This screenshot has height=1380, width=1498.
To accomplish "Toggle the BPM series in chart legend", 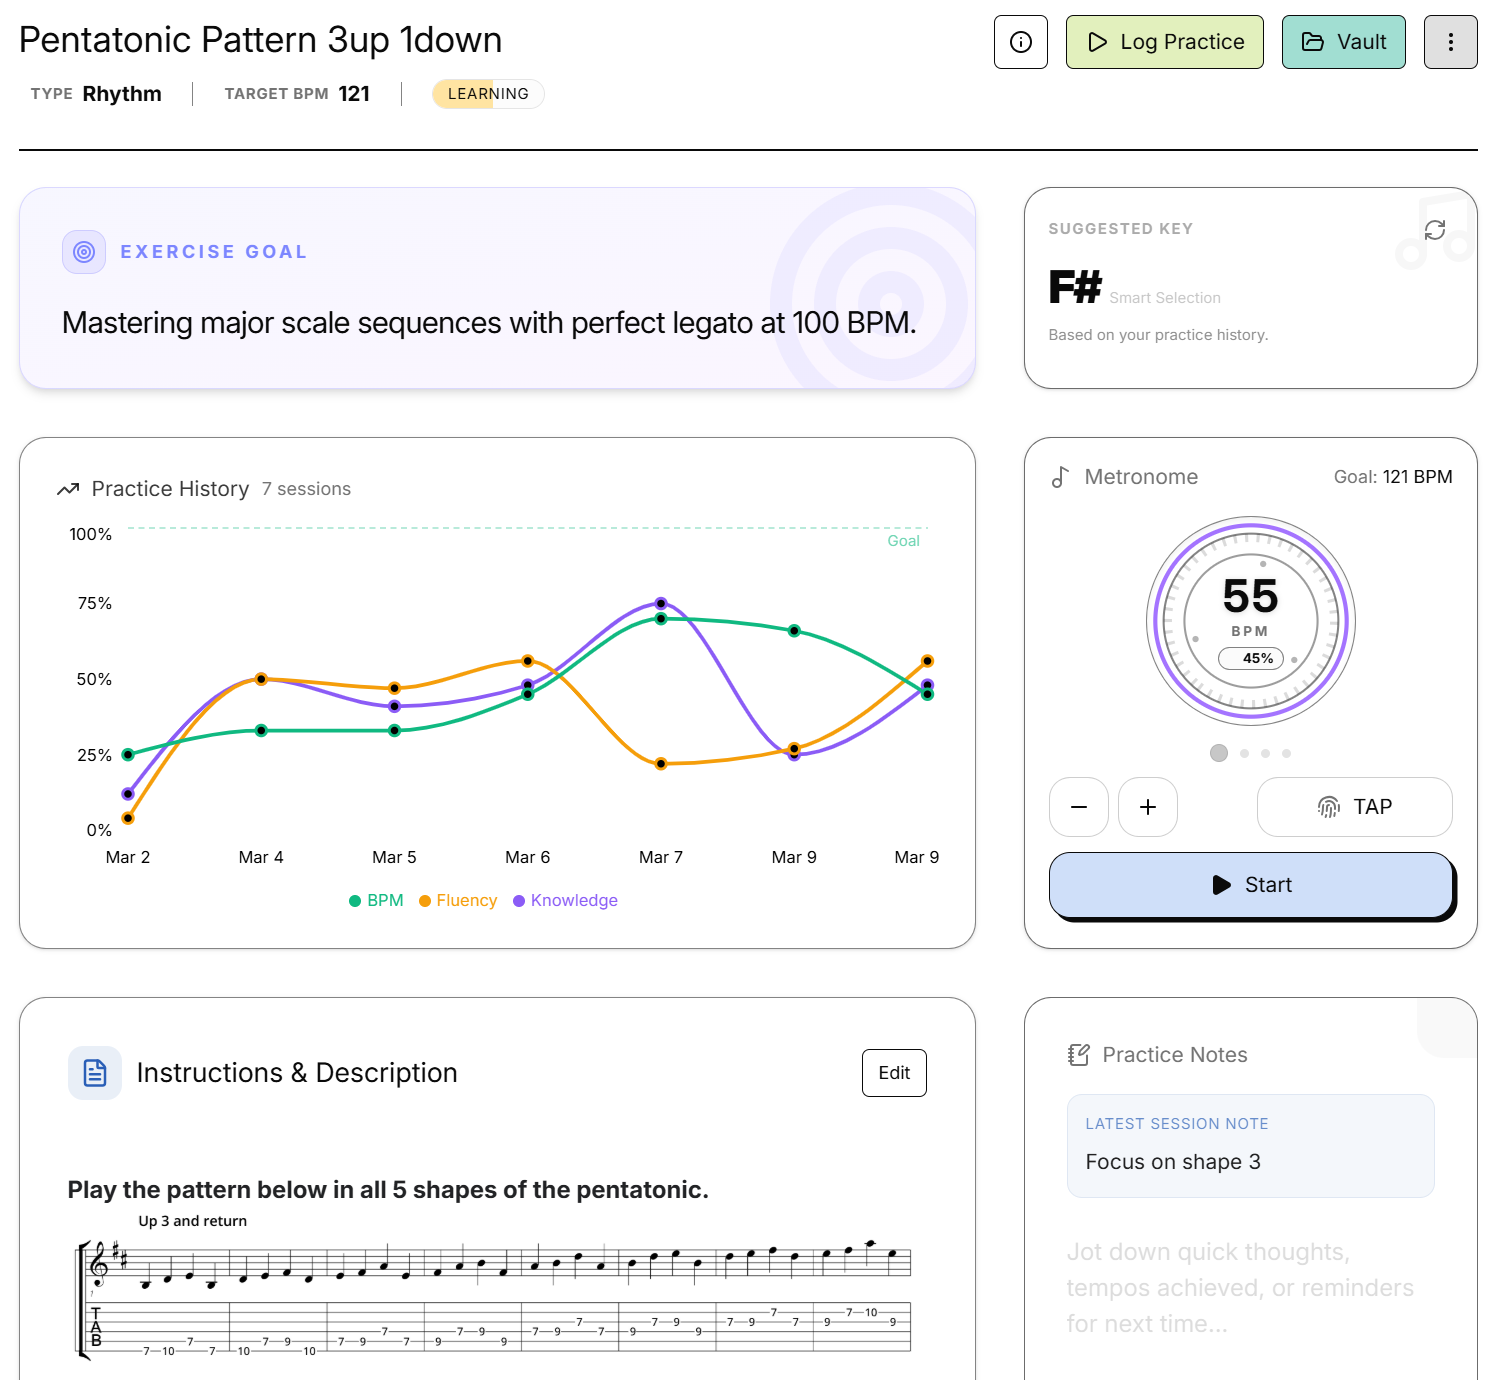I will (376, 901).
